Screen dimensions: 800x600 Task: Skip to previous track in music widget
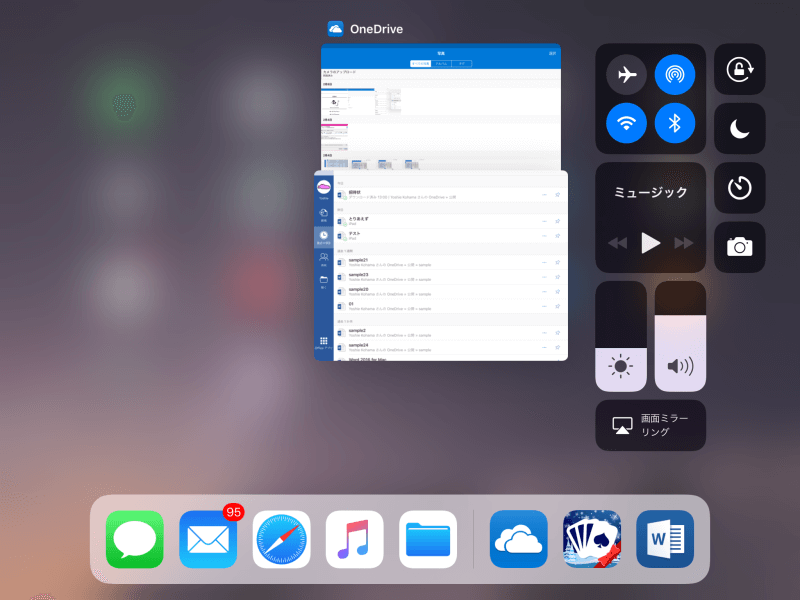click(617, 243)
